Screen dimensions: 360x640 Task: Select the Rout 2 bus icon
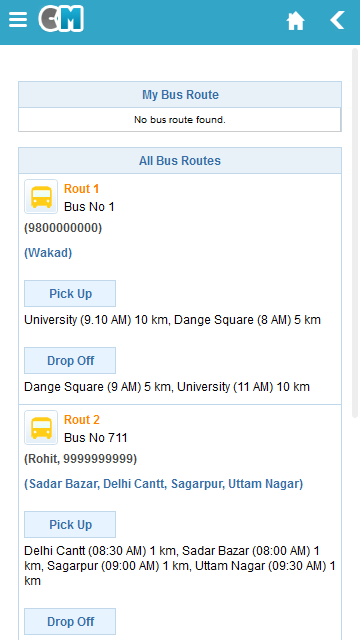(x=41, y=427)
